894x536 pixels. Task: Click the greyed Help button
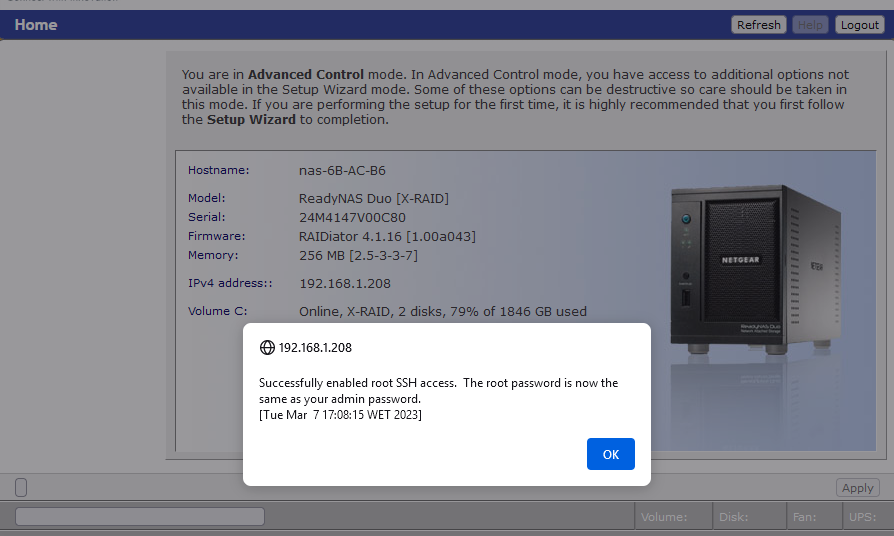coord(810,25)
